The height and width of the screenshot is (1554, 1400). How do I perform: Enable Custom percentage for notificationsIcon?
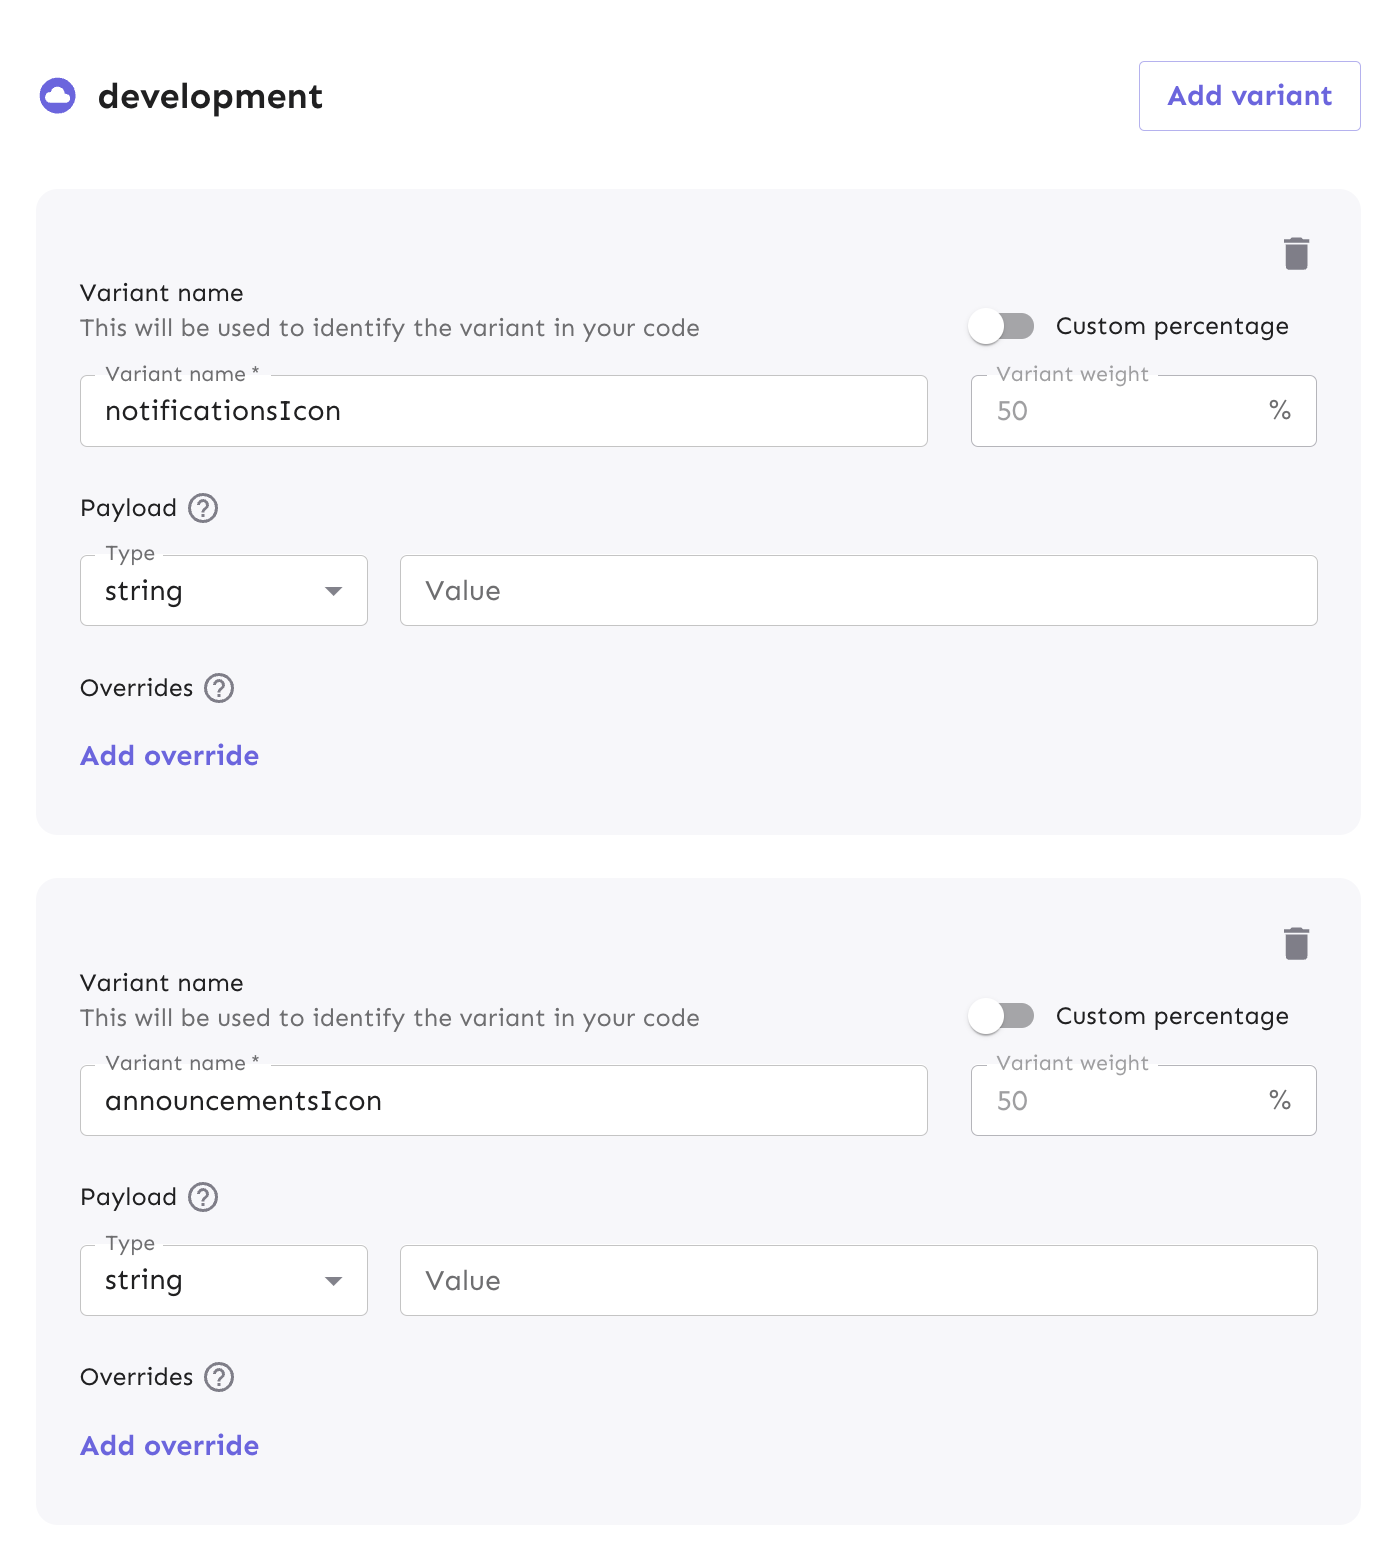click(x=1001, y=325)
